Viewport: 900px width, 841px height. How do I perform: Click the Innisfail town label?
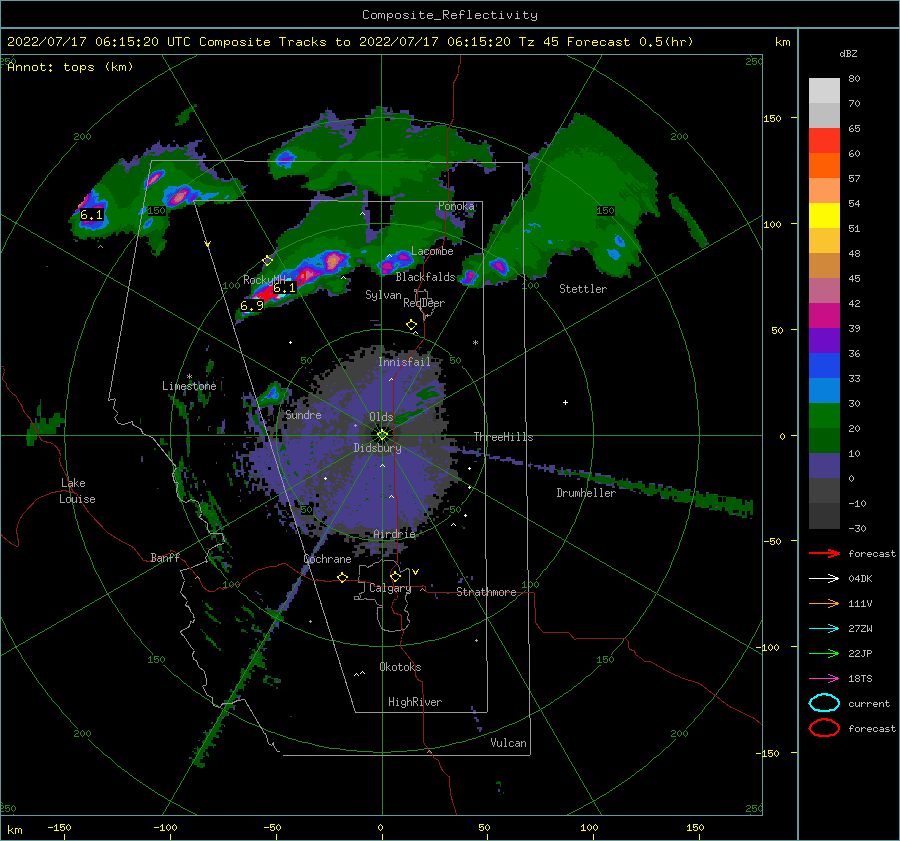[404, 362]
